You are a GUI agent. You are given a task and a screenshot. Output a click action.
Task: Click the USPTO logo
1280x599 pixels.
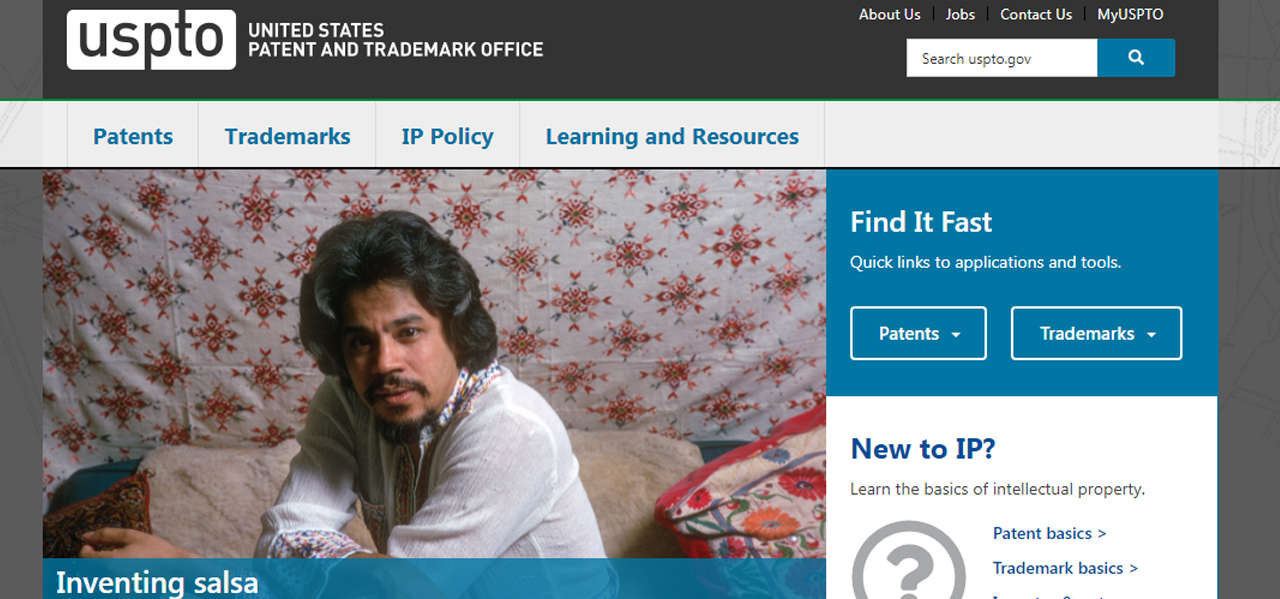click(x=151, y=40)
